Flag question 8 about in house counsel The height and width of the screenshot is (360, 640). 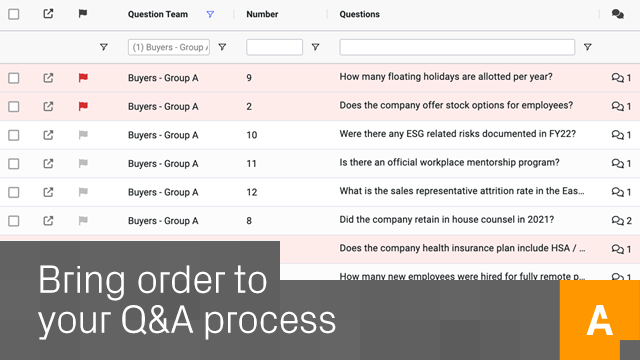83,220
